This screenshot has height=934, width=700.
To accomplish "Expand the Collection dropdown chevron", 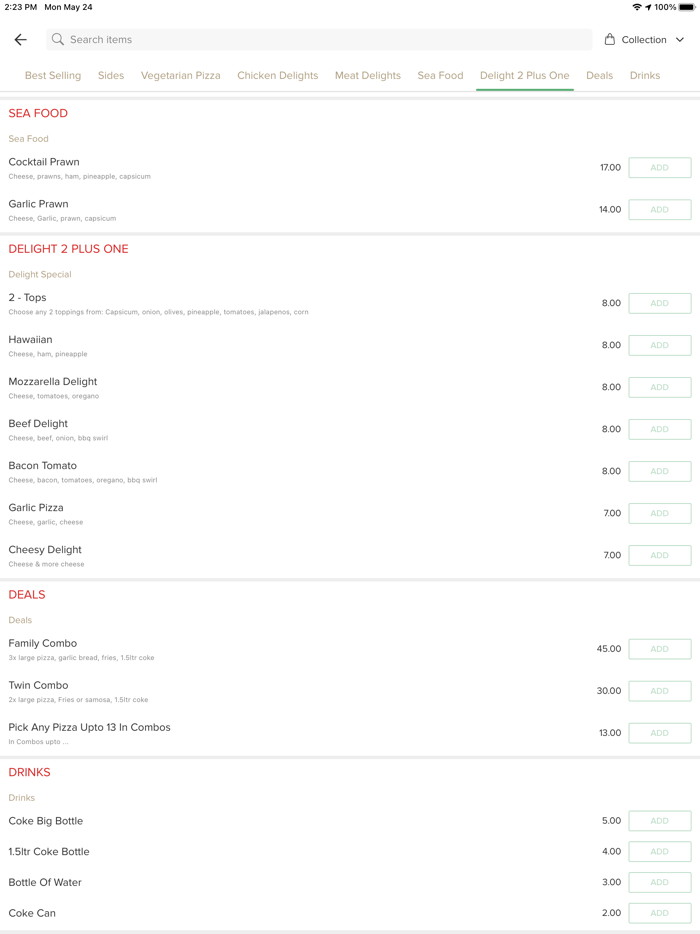I will coord(680,40).
